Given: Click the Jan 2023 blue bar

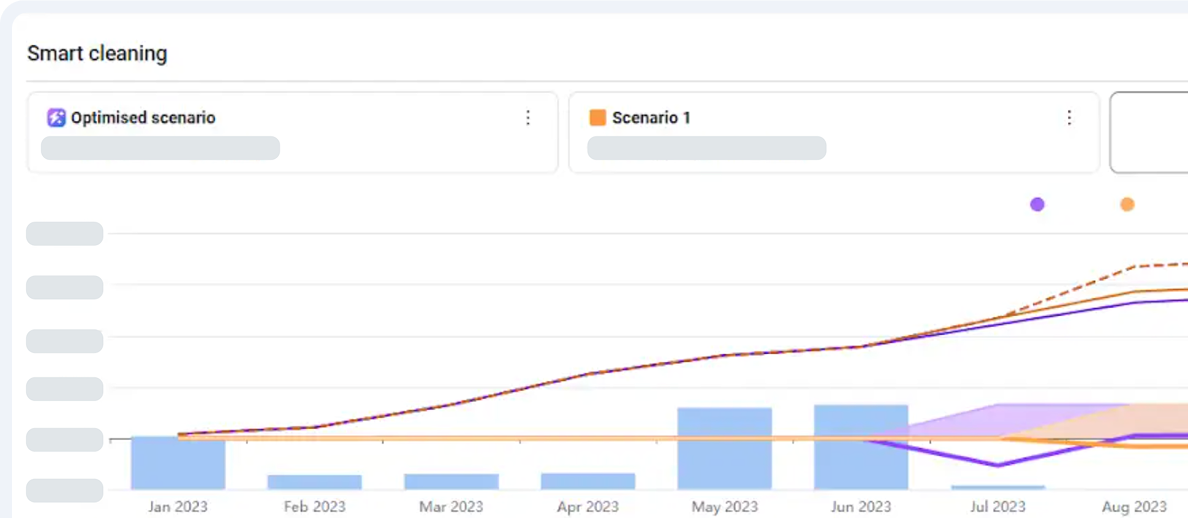Looking at the screenshot, I should pos(178,463).
